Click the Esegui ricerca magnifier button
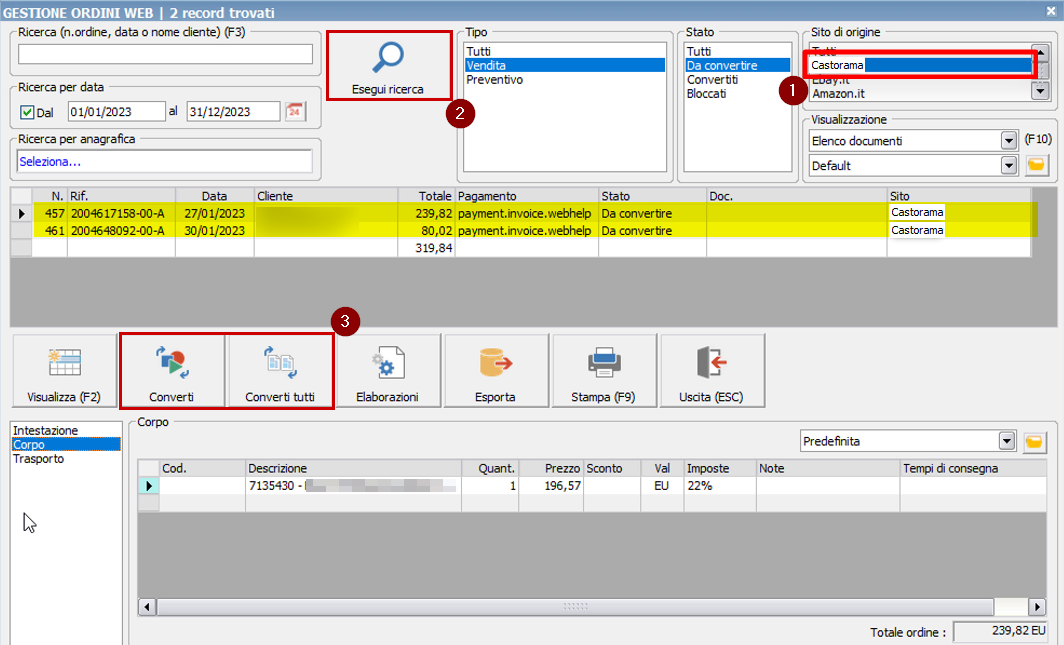The width and height of the screenshot is (1064, 645). pyautogui.click(x=388, y=67)
